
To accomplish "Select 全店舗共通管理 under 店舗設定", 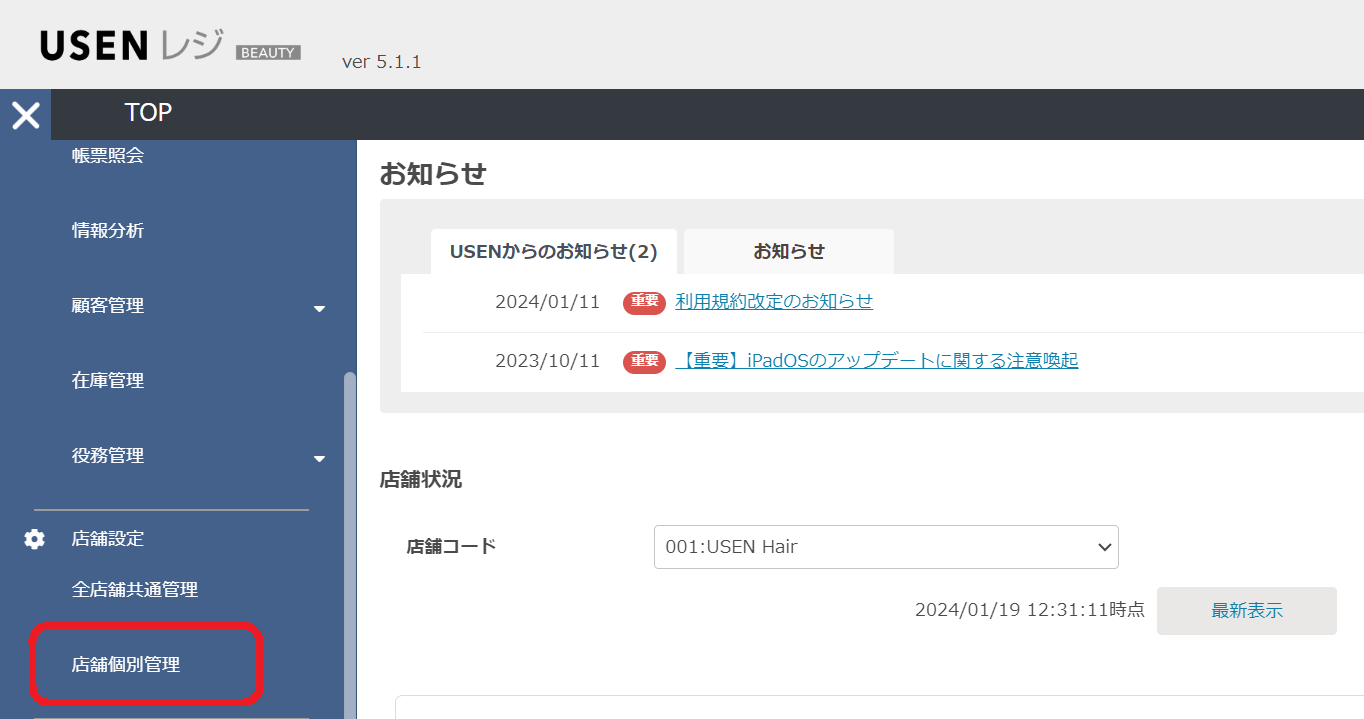I will (135, 590).
